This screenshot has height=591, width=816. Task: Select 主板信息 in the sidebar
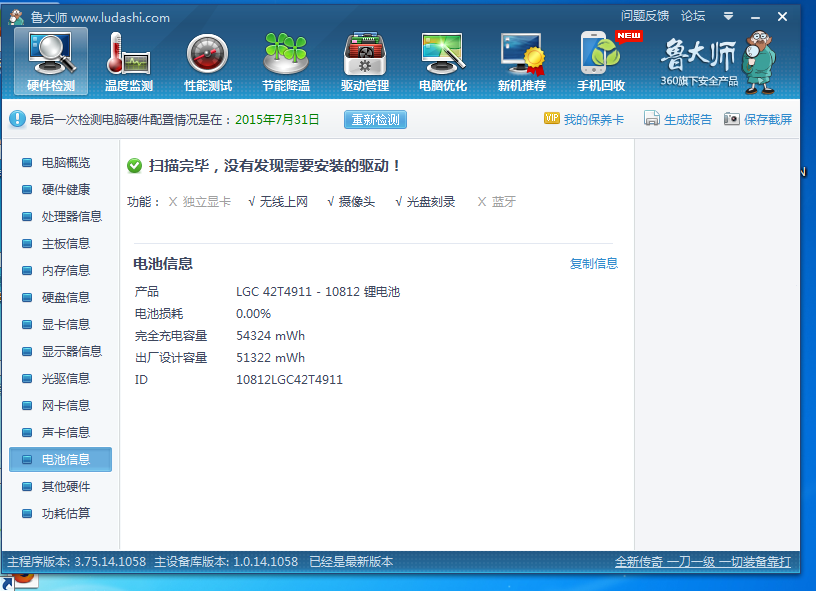(x=61, y=243)
